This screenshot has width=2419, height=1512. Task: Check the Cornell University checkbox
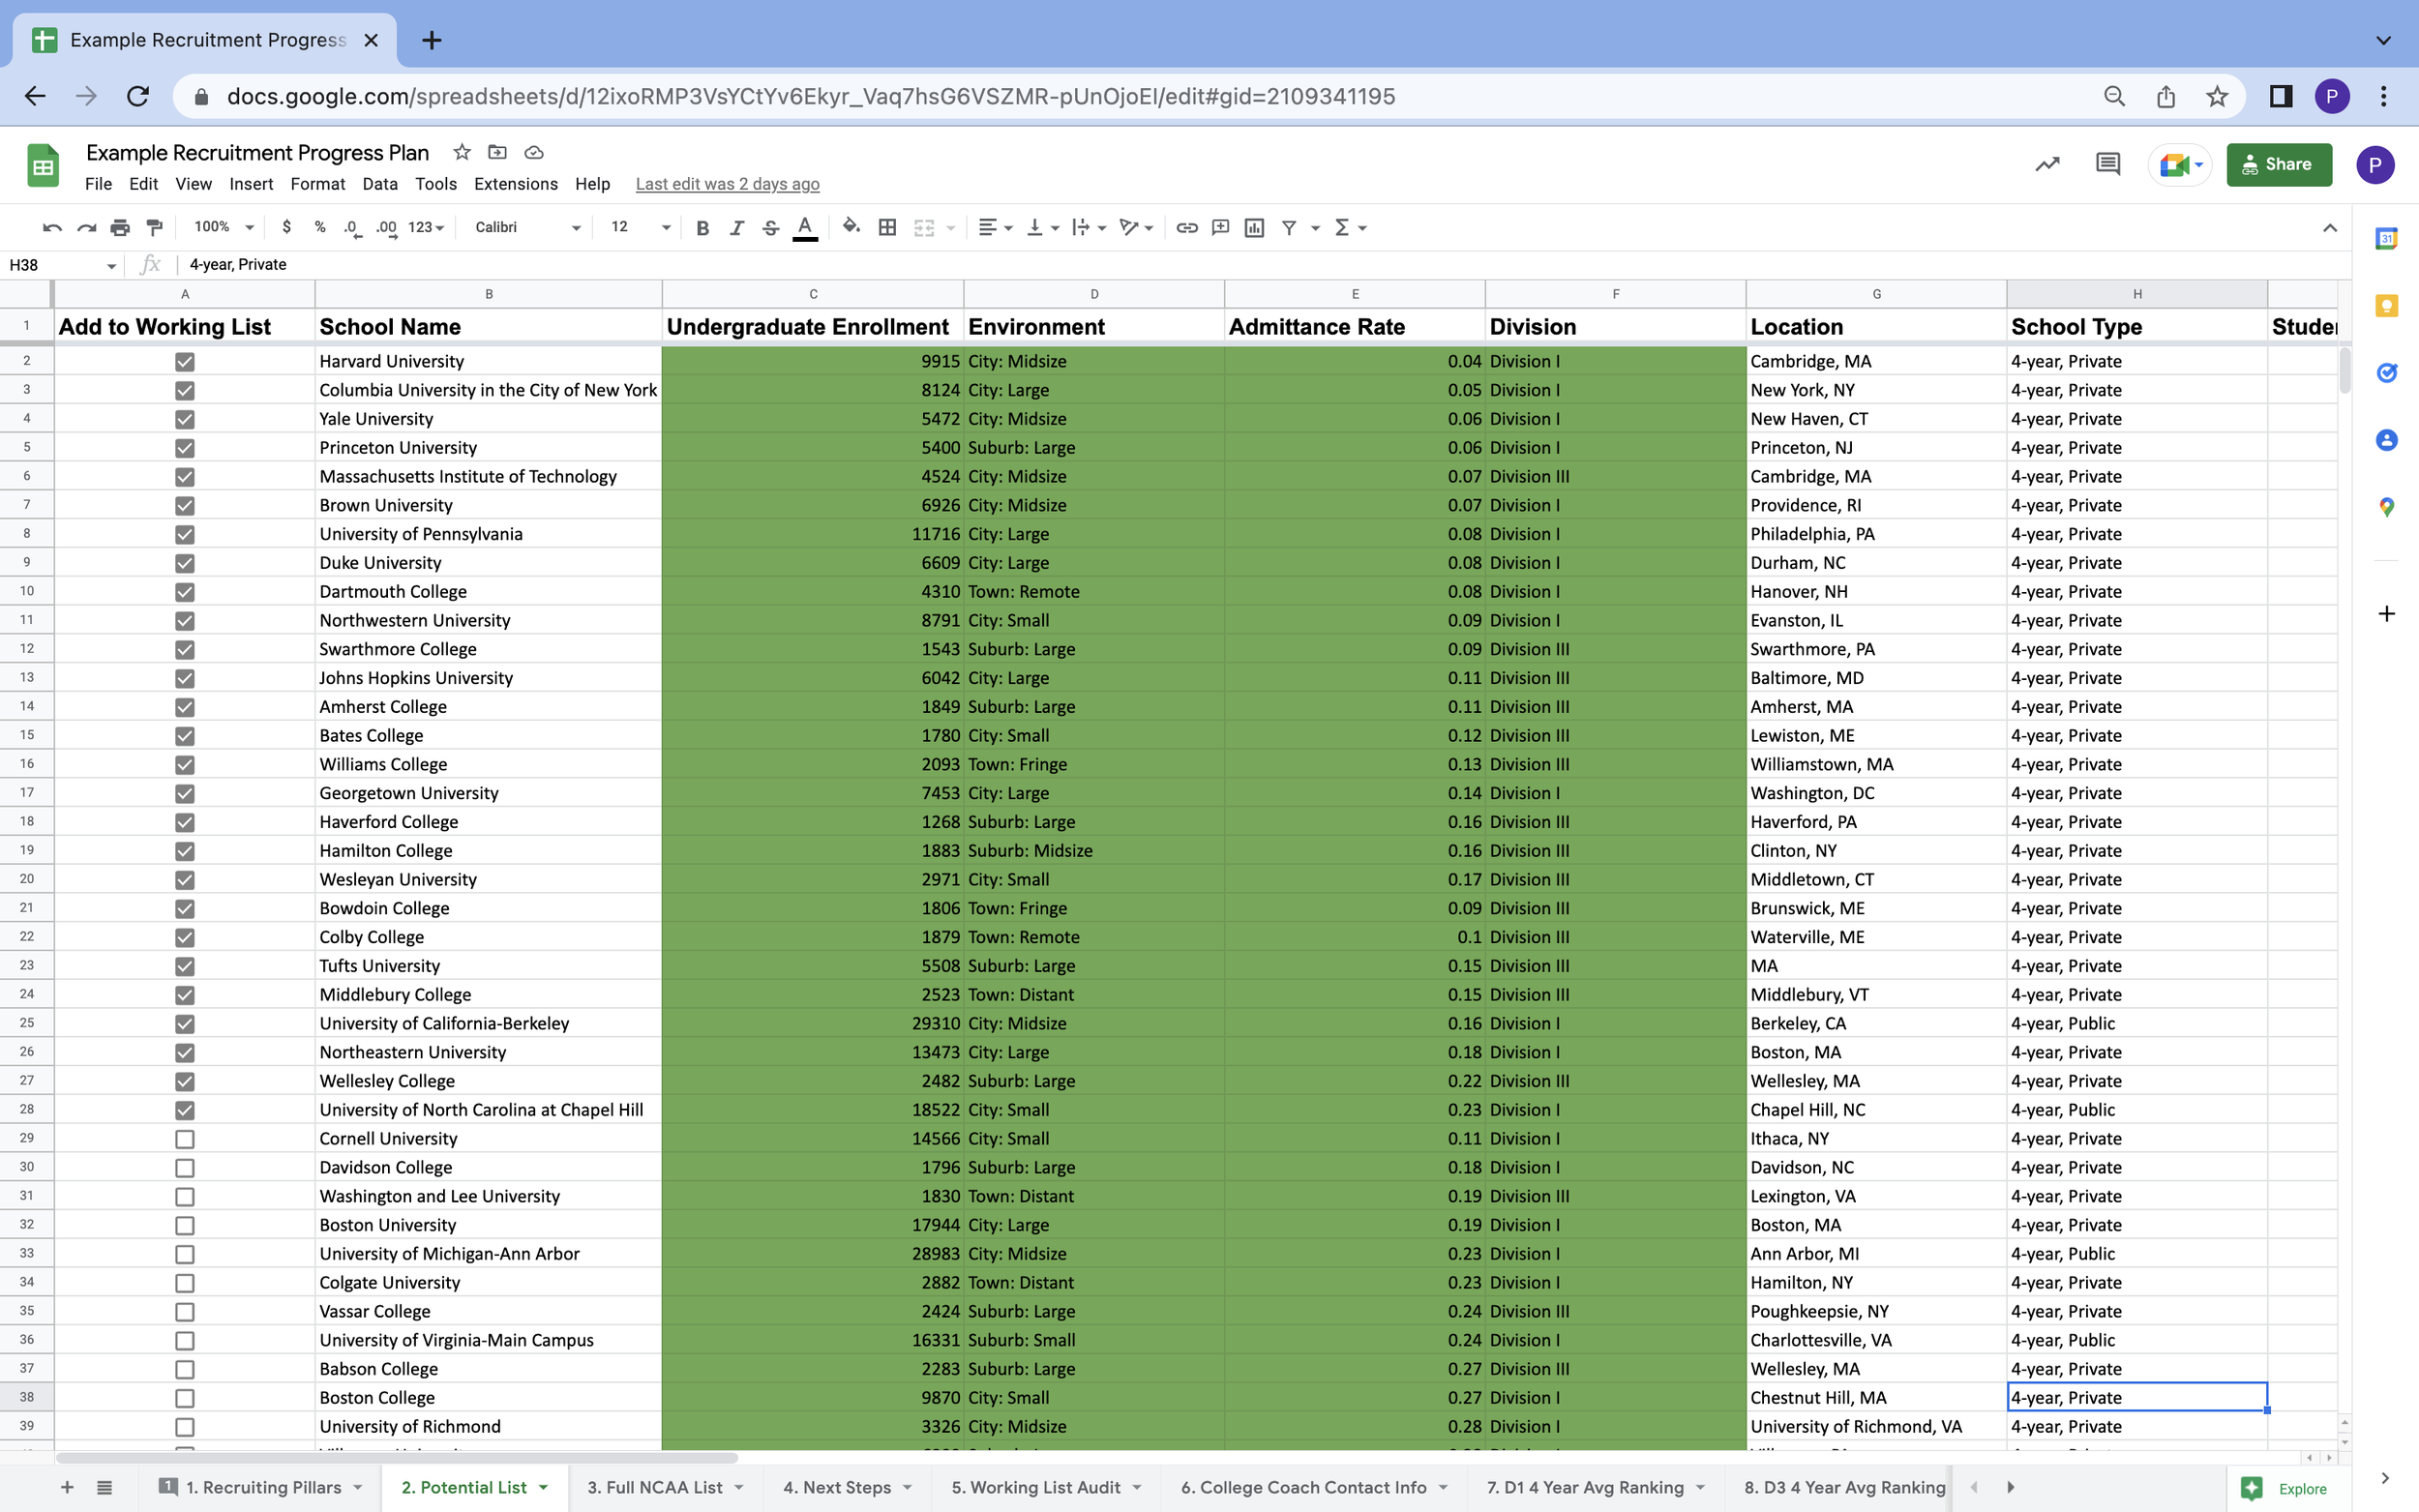coord(184,1139)
